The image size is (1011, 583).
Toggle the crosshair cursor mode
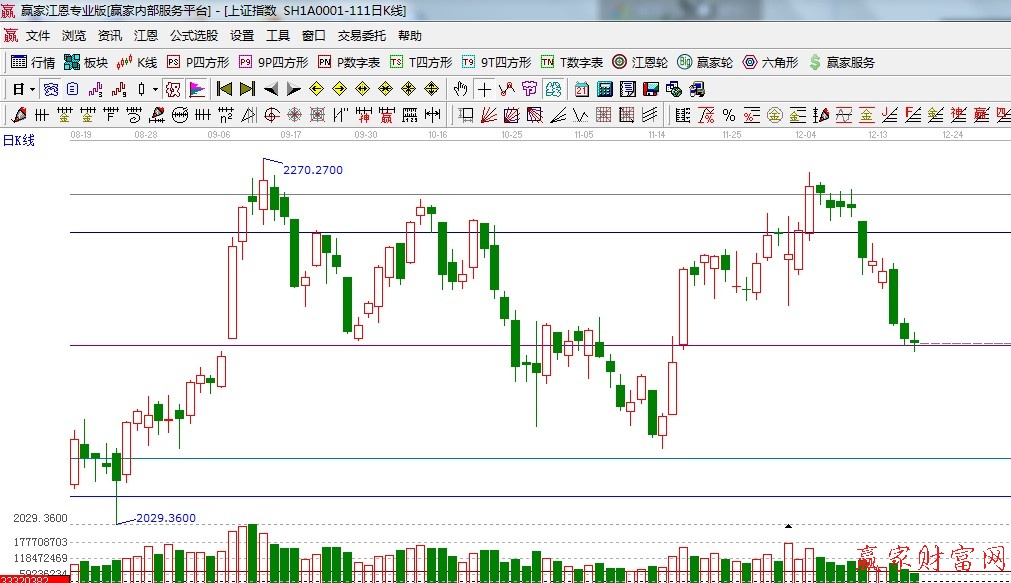tap(484, 89)
